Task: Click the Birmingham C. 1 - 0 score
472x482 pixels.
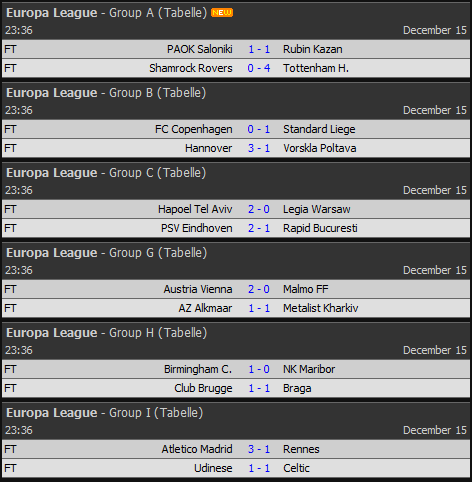Action: tap(259, 369)
